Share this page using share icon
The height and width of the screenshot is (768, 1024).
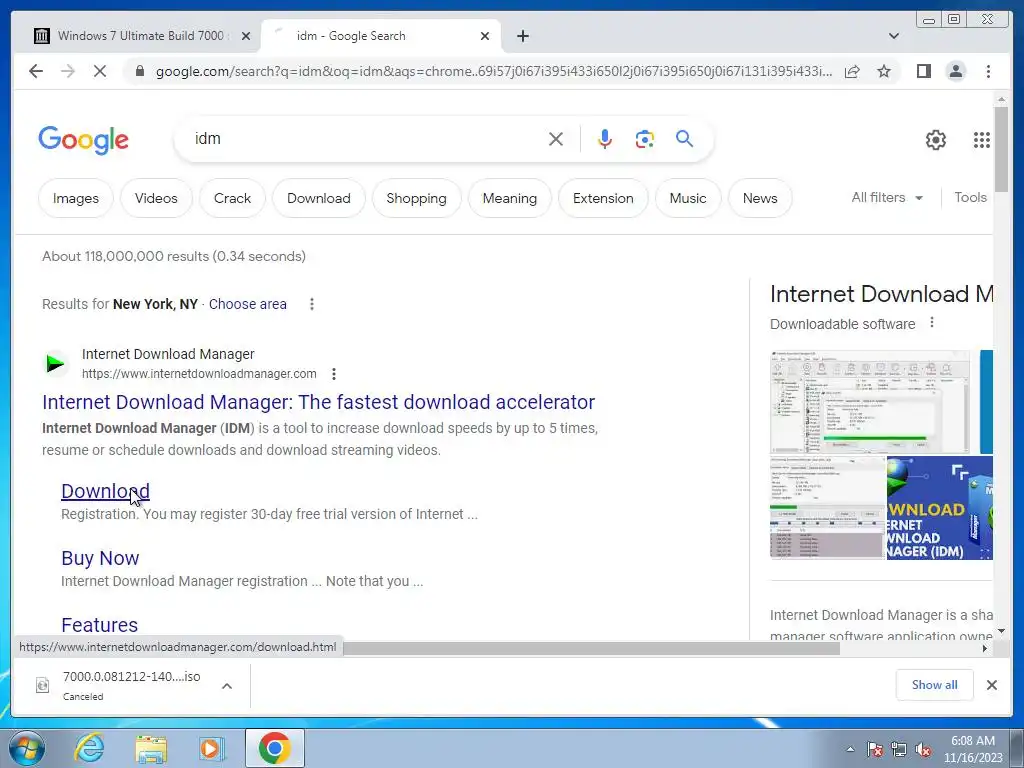(852, 71)
